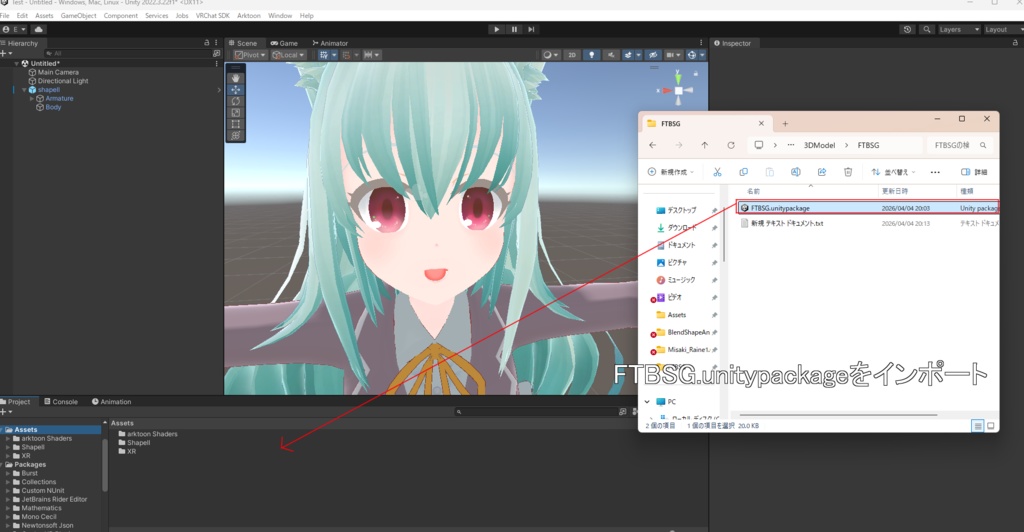
Task: Click the 詳細 details pane button
Action: (974, 172)
